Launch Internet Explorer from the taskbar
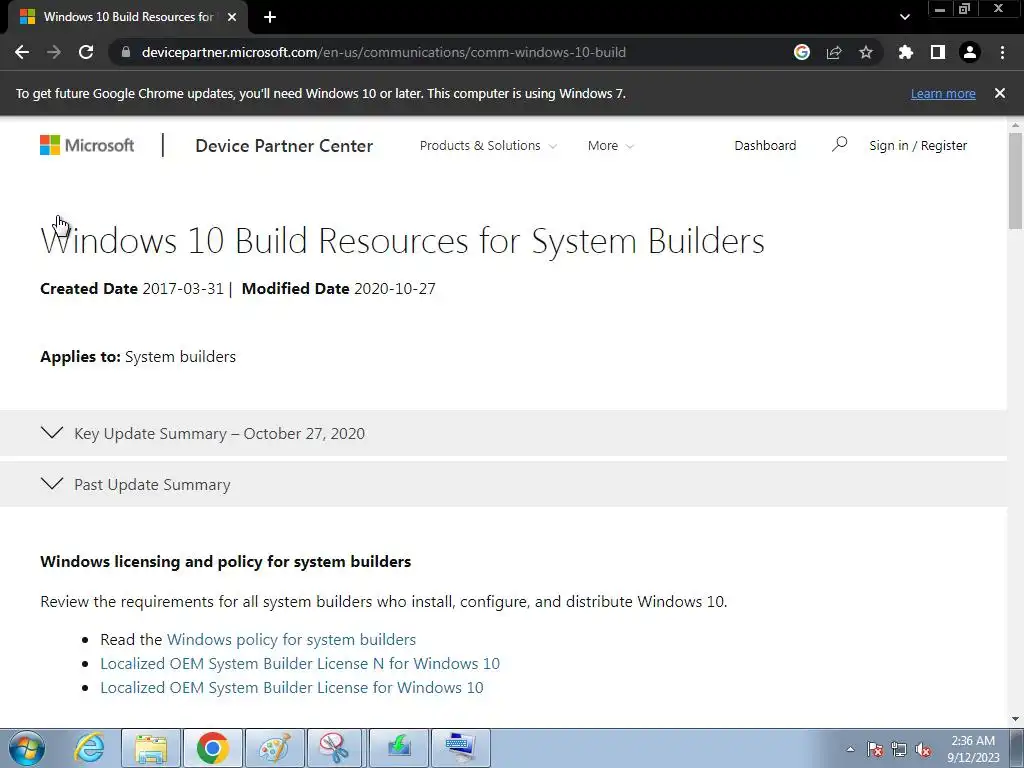 (89, 748)
